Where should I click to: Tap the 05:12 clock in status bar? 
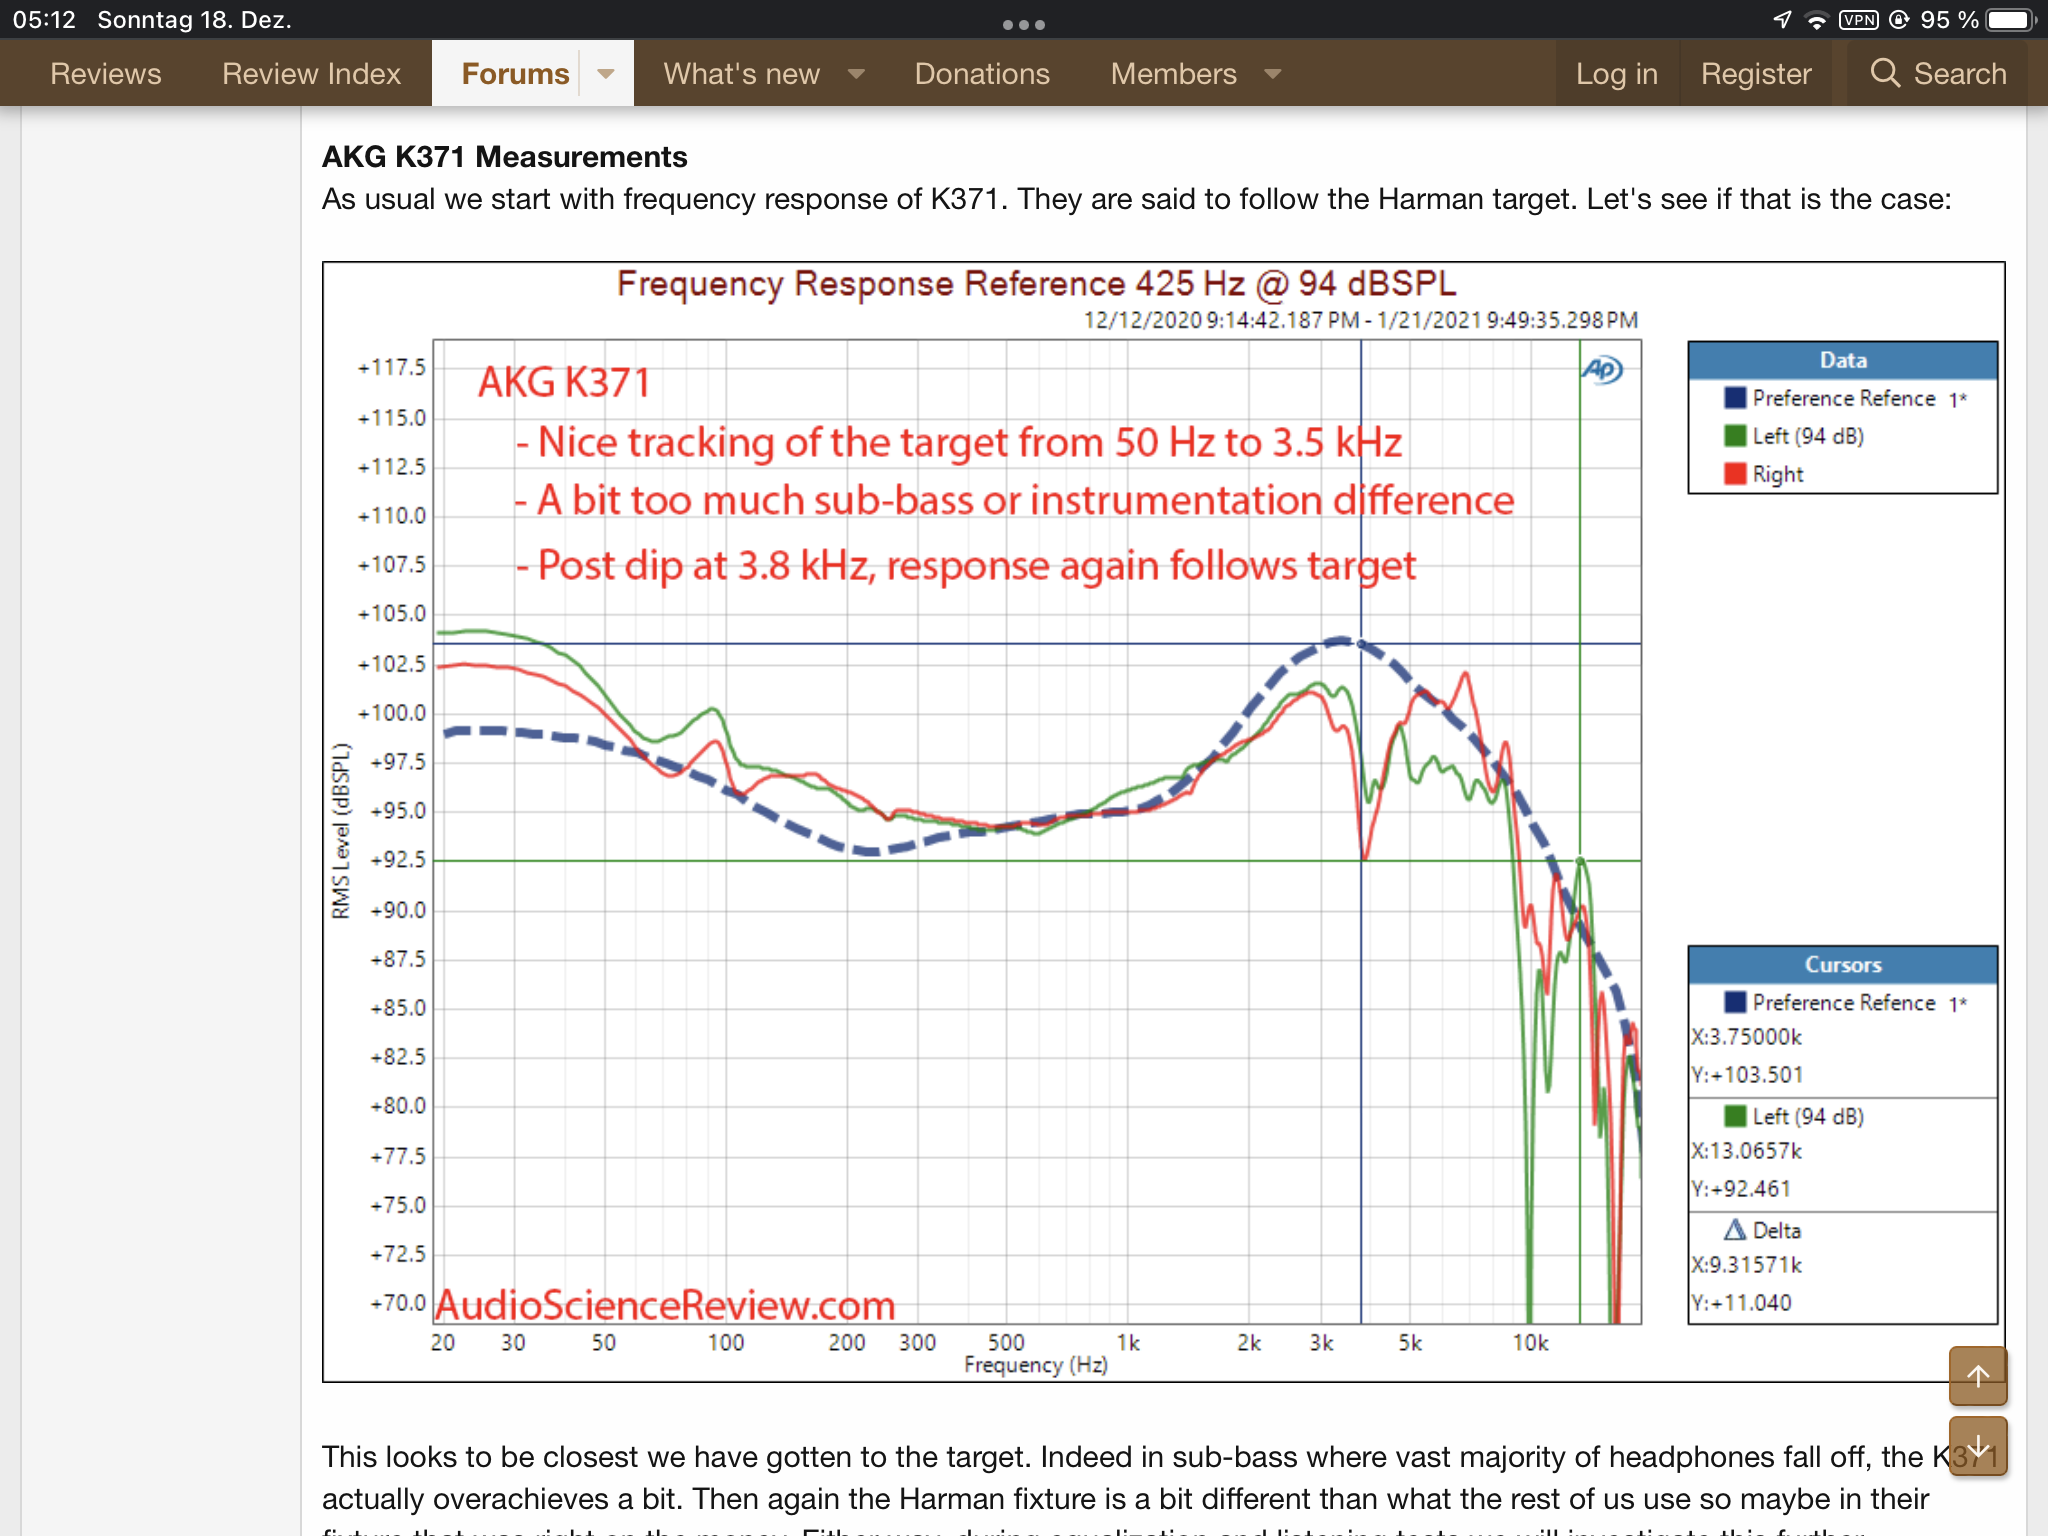(44, 20)
